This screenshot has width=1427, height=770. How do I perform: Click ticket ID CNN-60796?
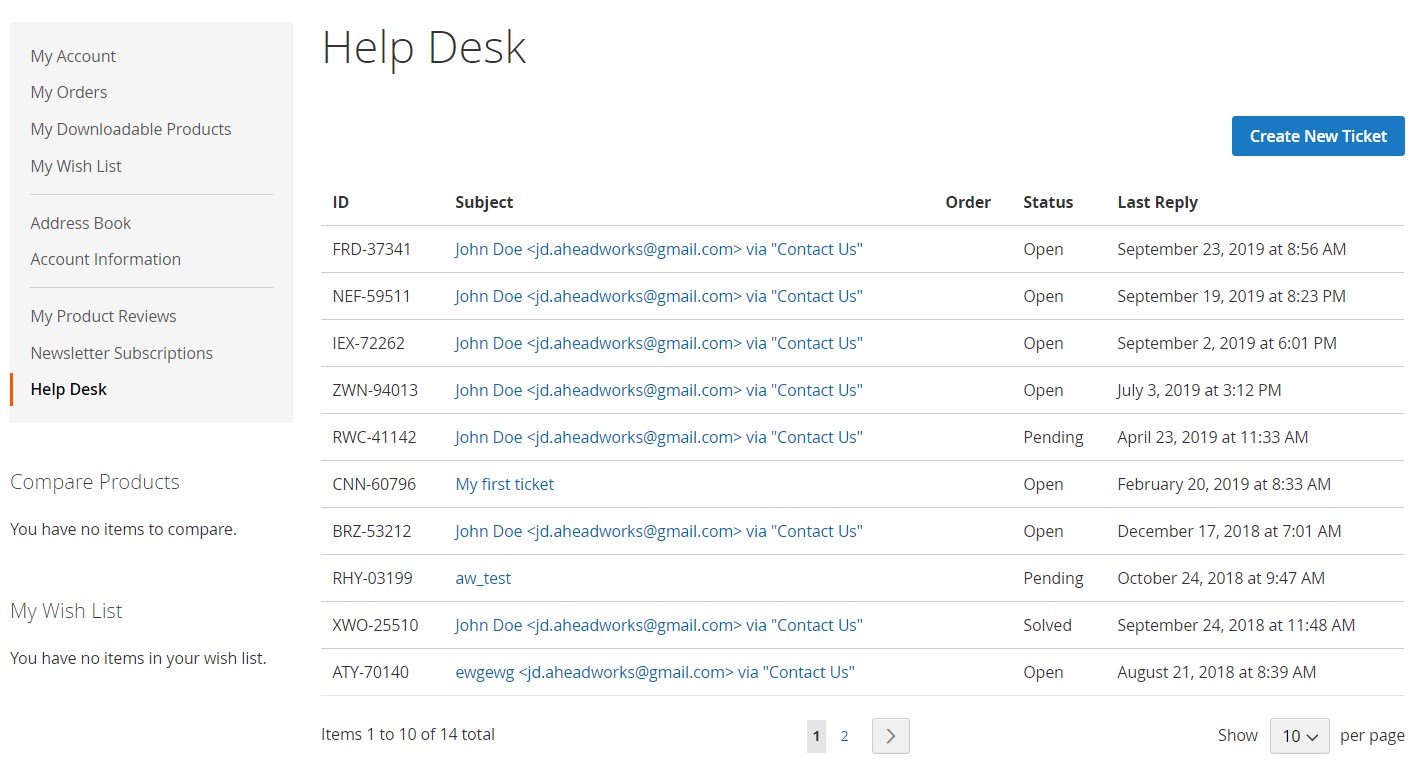coord(374,484)
